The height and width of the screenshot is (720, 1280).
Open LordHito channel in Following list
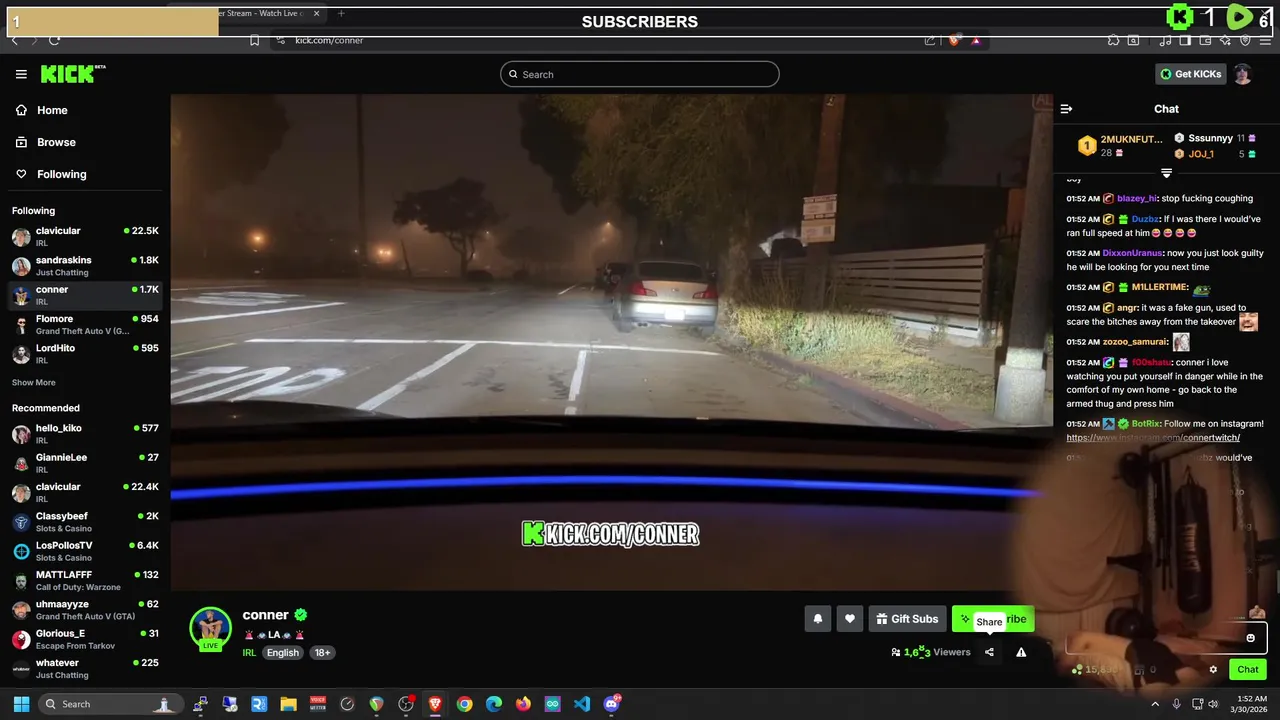[x=85, y=353]
